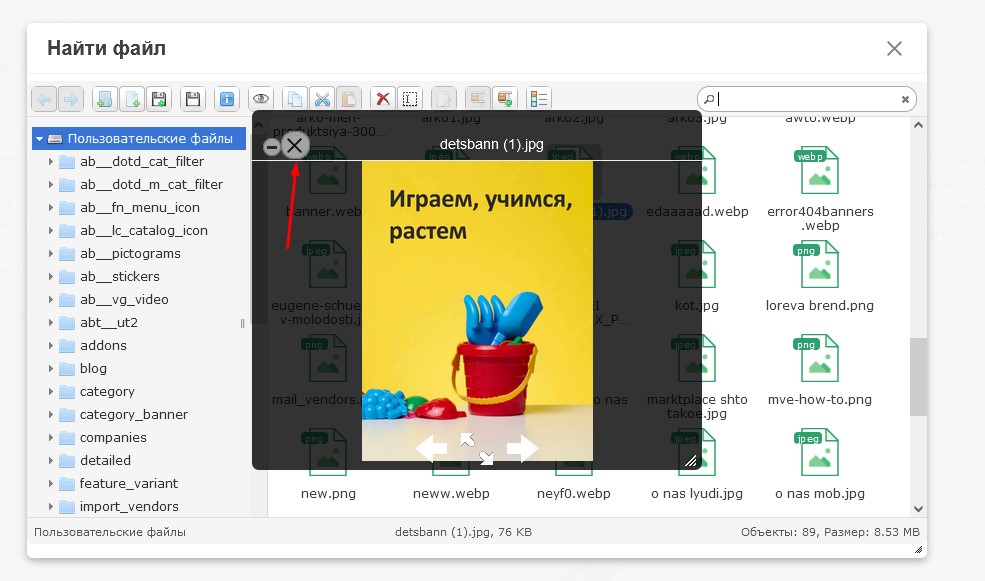Open the addons folder in tree
The width and height of the screenshot is (985, 581).
[103, 345]
